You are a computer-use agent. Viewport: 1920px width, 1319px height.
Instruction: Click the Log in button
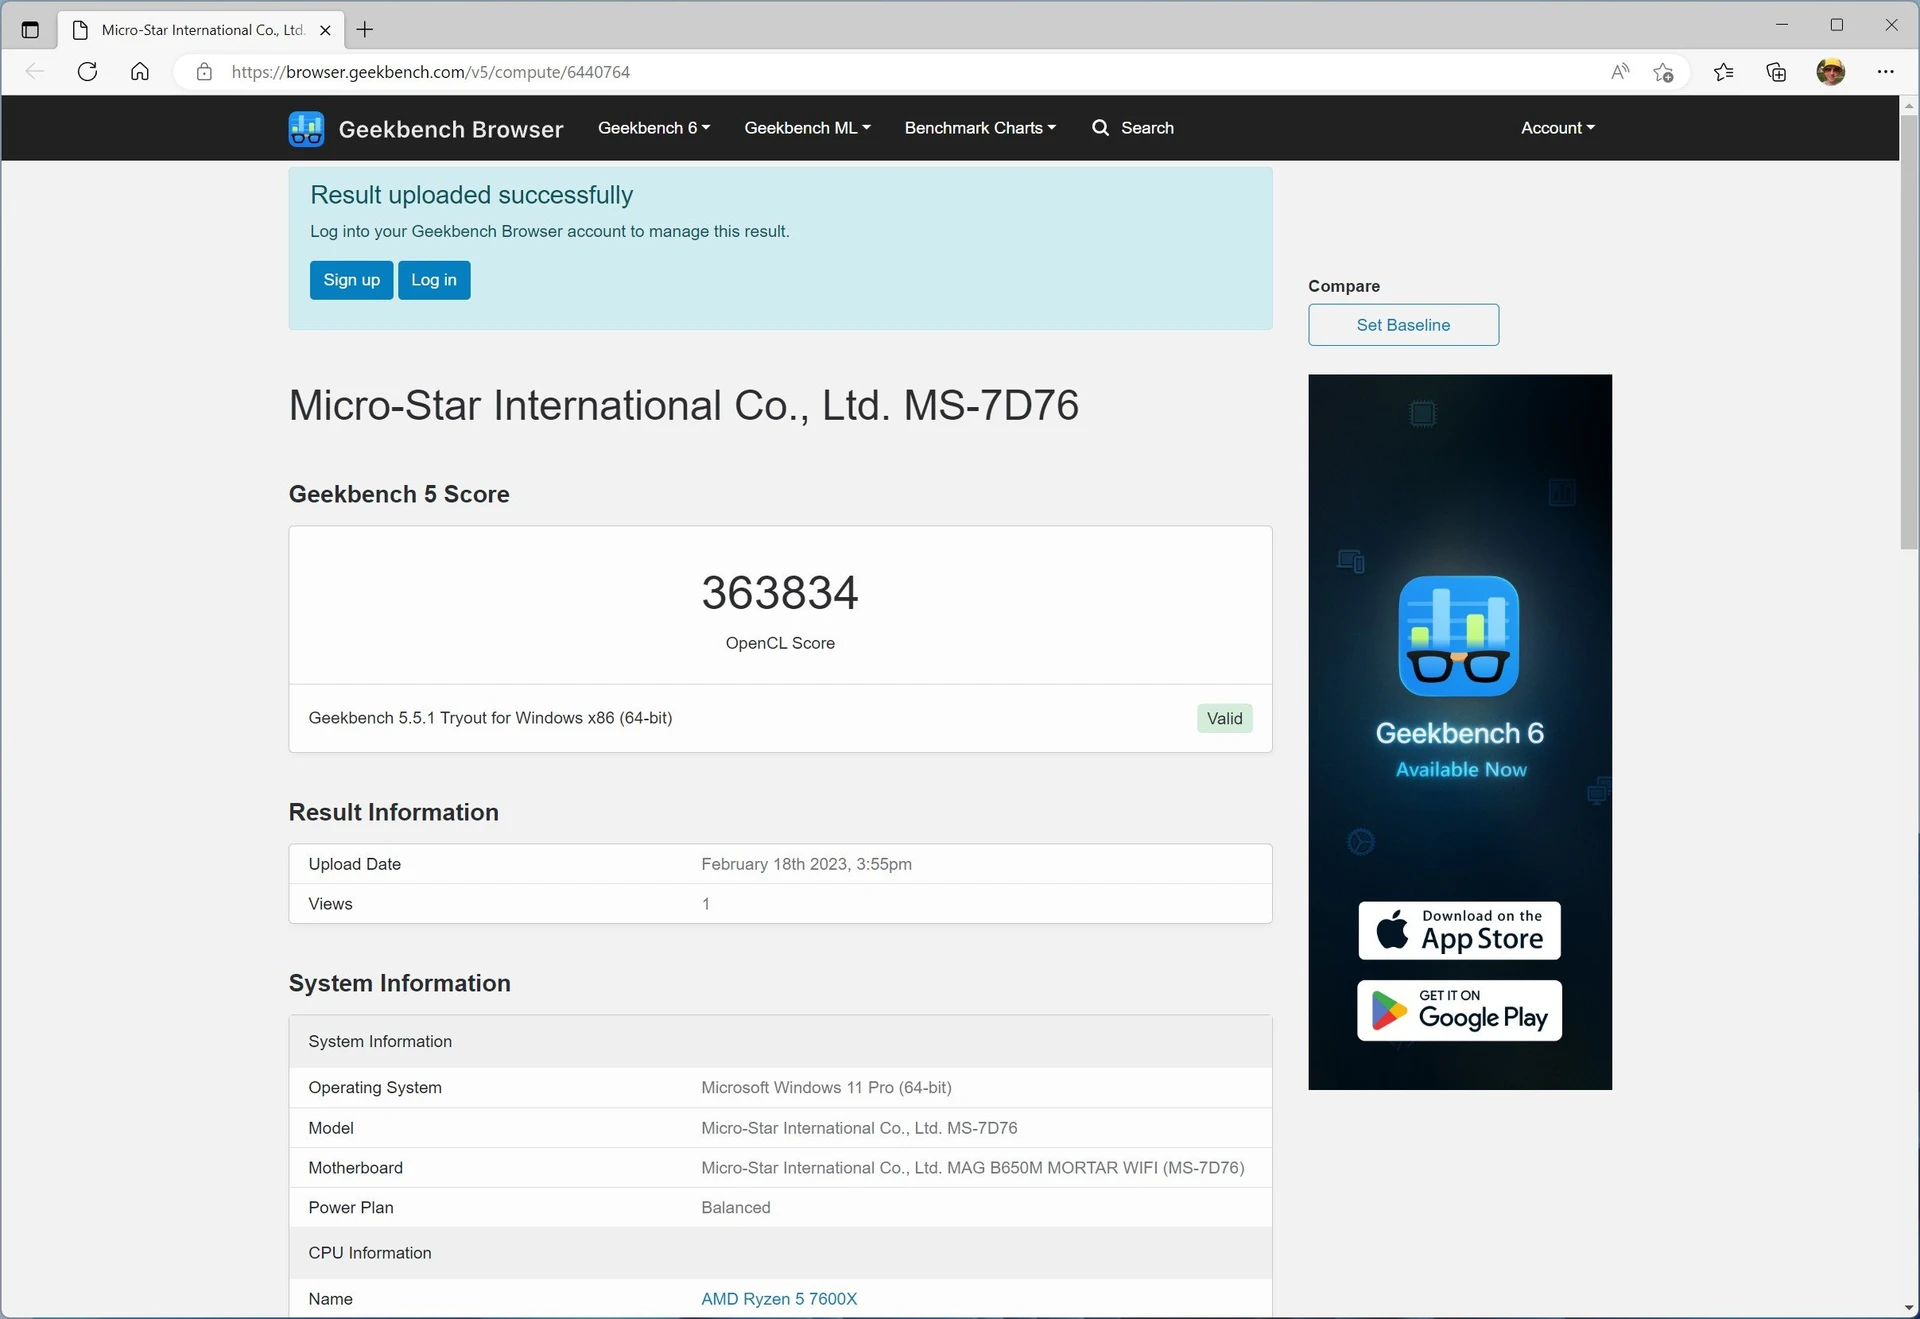[434, 280]
